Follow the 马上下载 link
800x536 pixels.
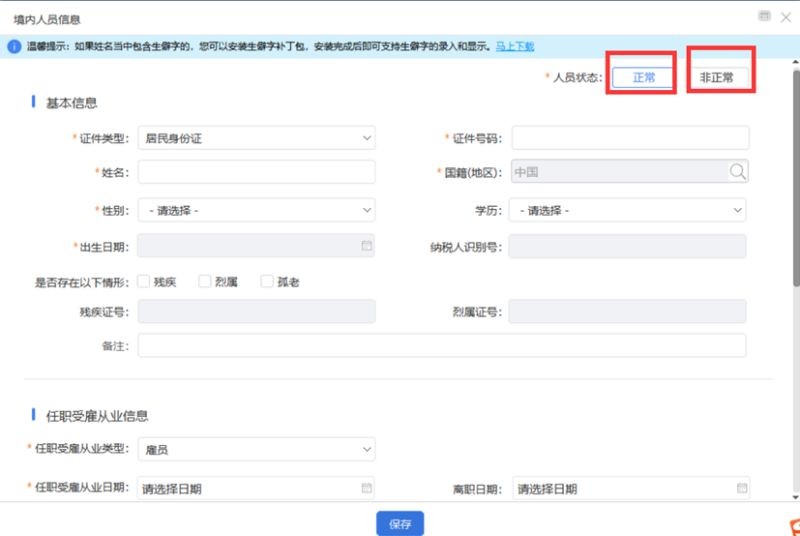click(515, 46)
